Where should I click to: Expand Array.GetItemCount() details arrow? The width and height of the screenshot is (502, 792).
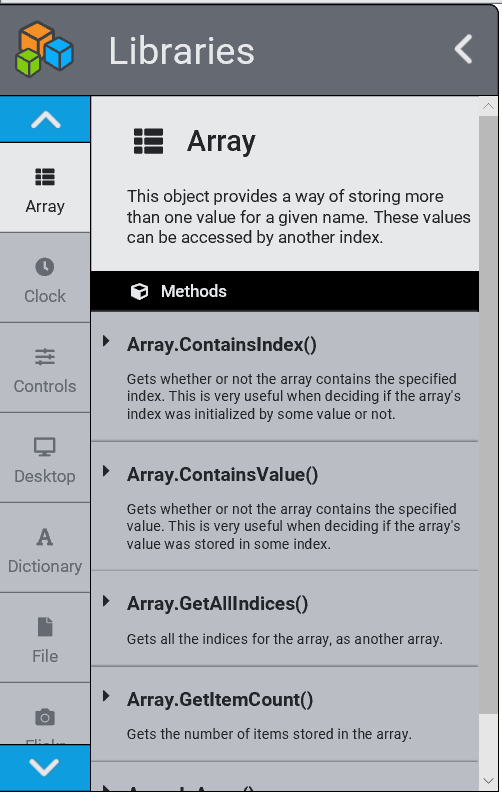[x=106, y=697]
